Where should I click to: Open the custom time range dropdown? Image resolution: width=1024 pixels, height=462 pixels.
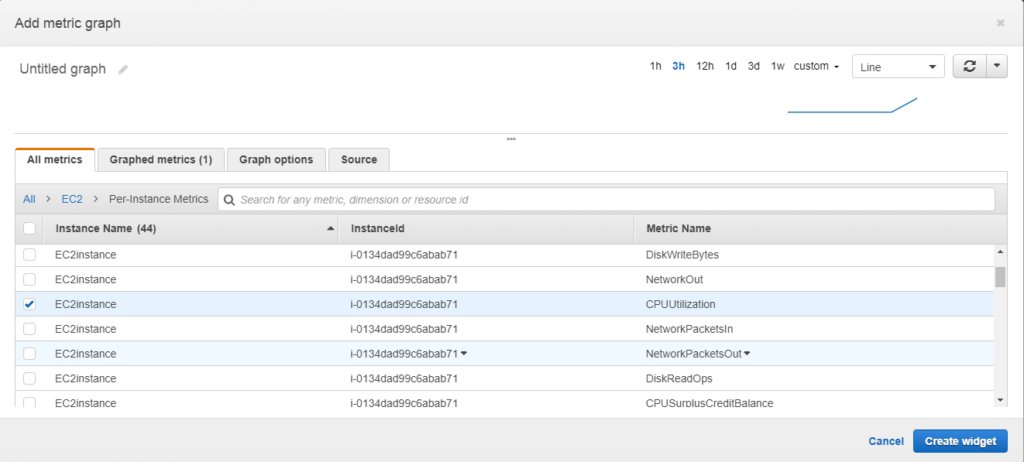click(x=816, y=66)
